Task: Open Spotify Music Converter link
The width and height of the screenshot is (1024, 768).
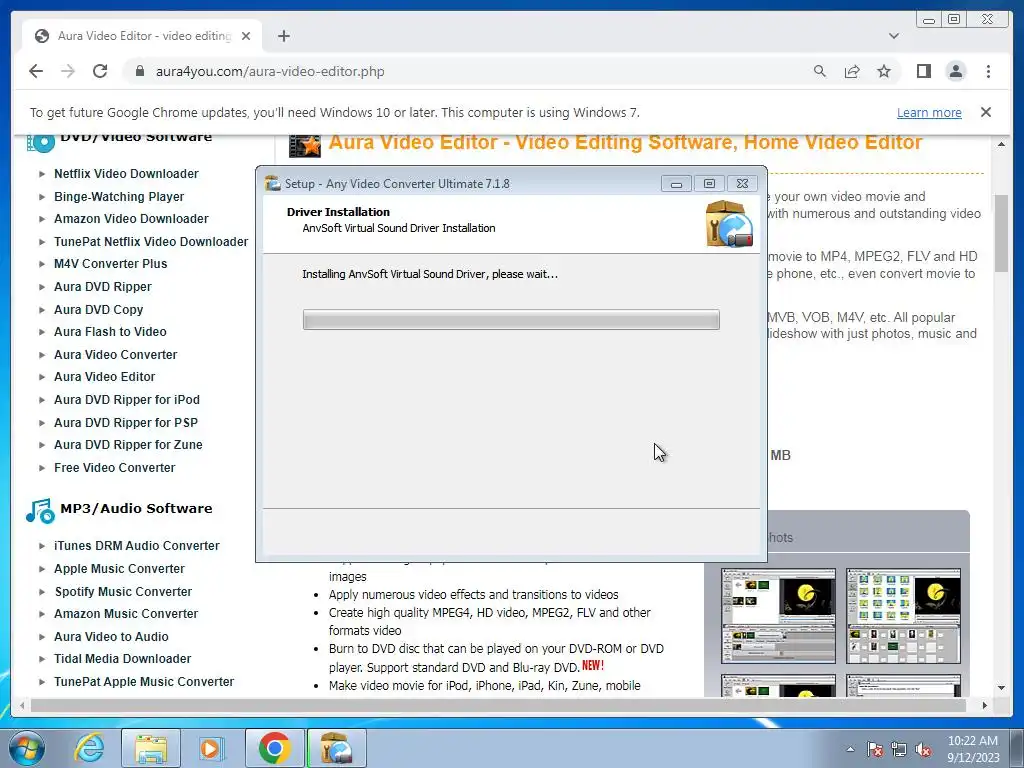Action: click(123, 592)
